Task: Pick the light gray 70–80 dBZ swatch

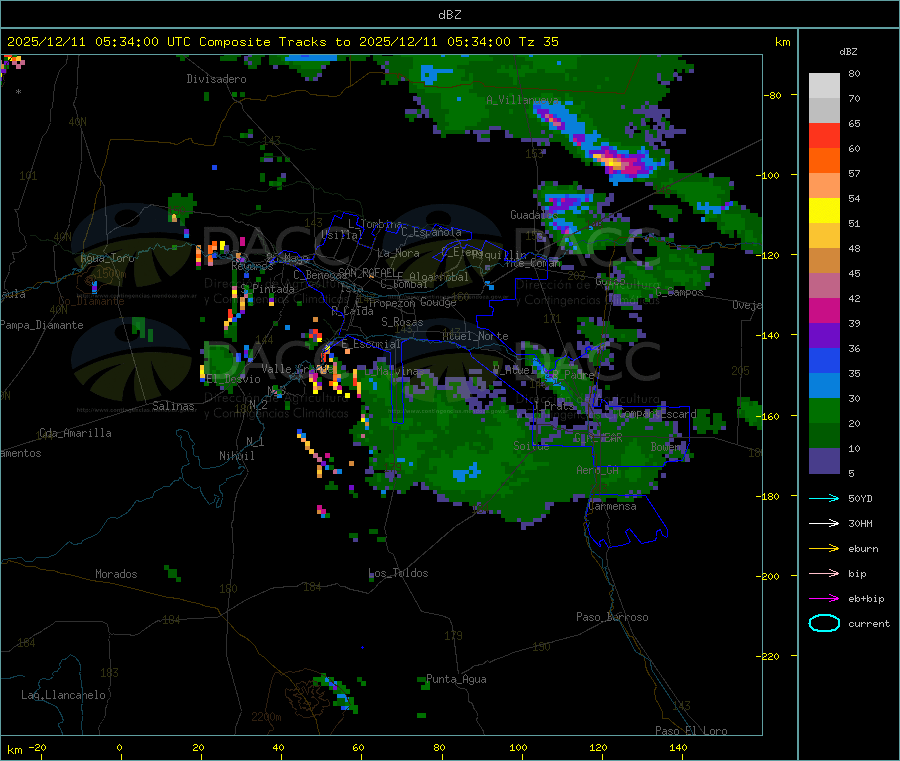Action: [x=824, y=86]
